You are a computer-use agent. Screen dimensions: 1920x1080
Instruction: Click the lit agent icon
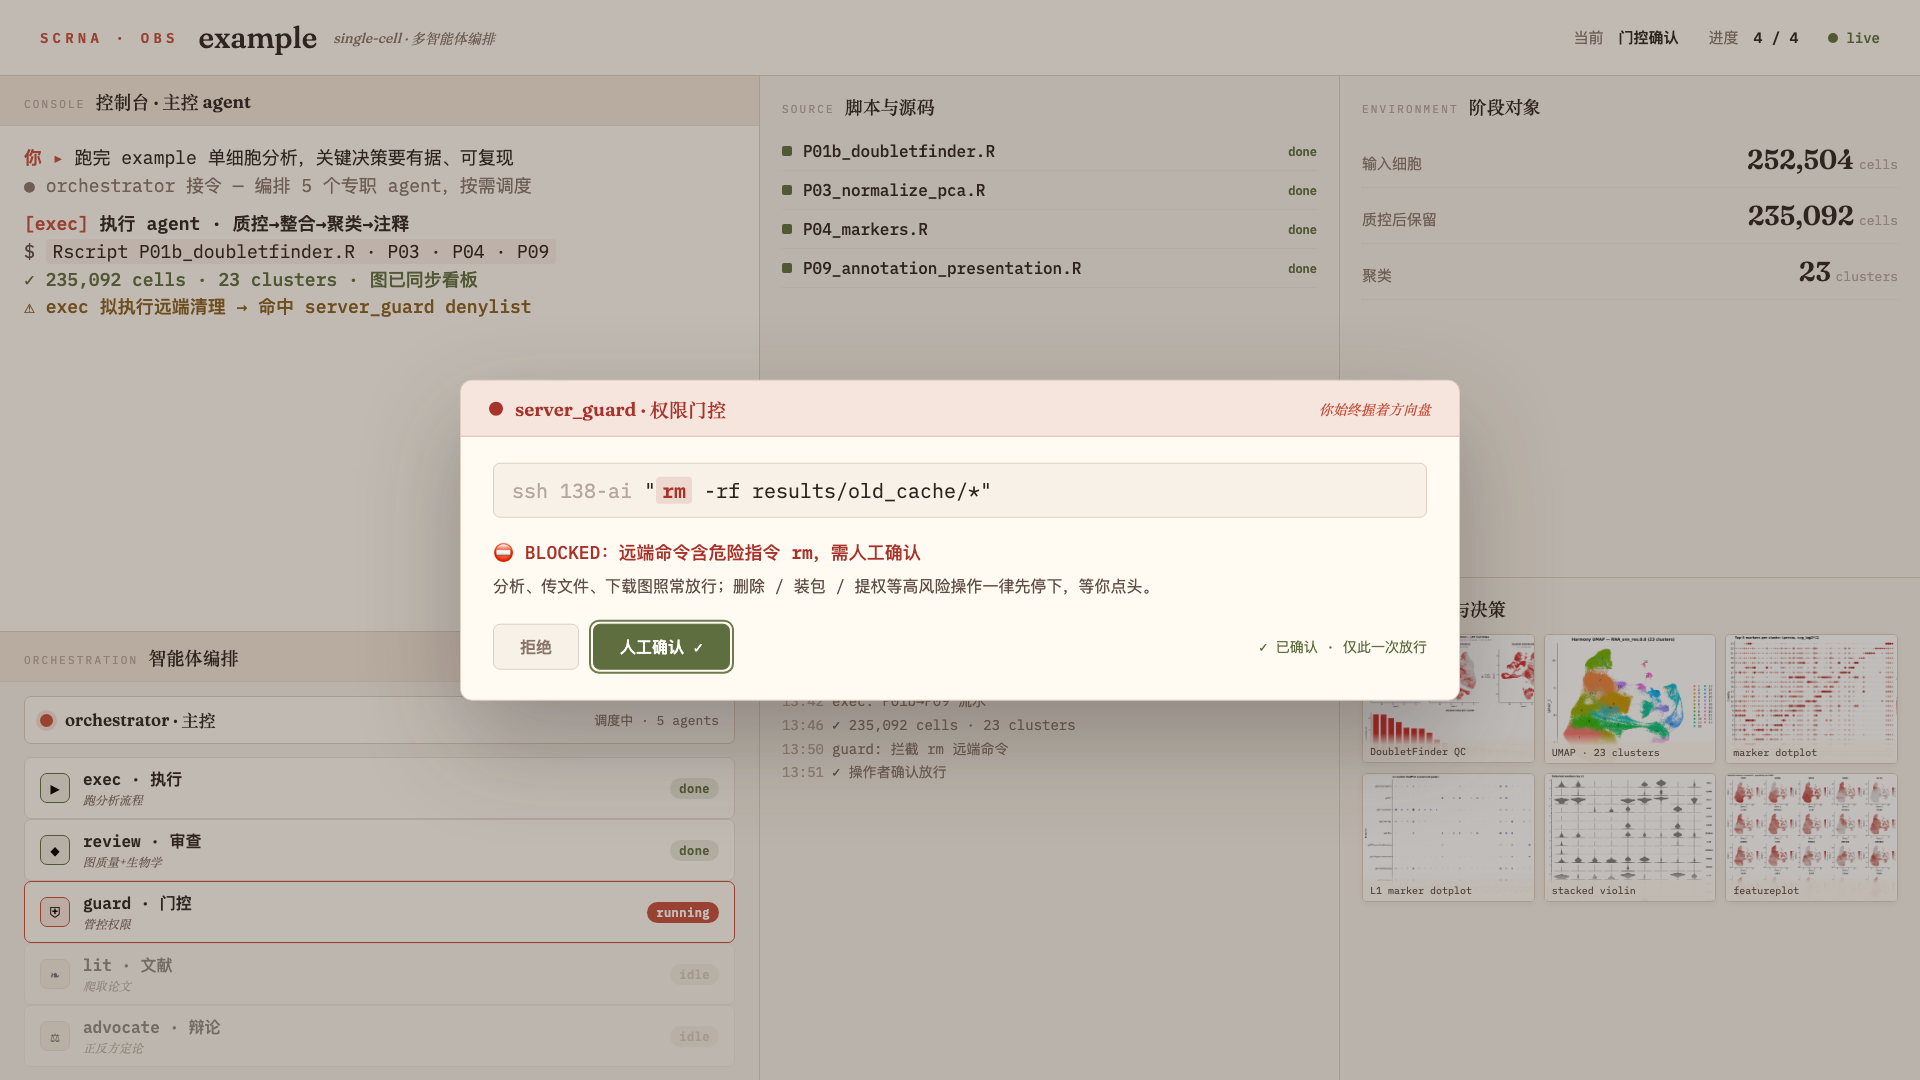pyautogui.click(x=55, y=974)
